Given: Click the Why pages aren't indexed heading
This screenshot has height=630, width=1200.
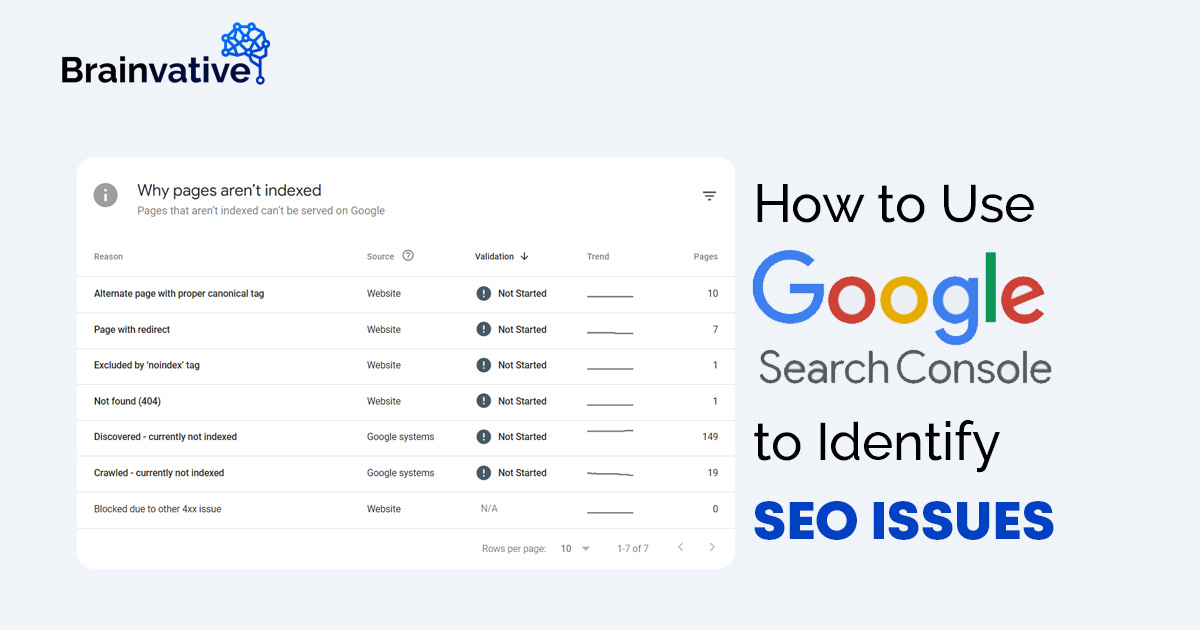Looking at the screenshot, I should [229, 190].
